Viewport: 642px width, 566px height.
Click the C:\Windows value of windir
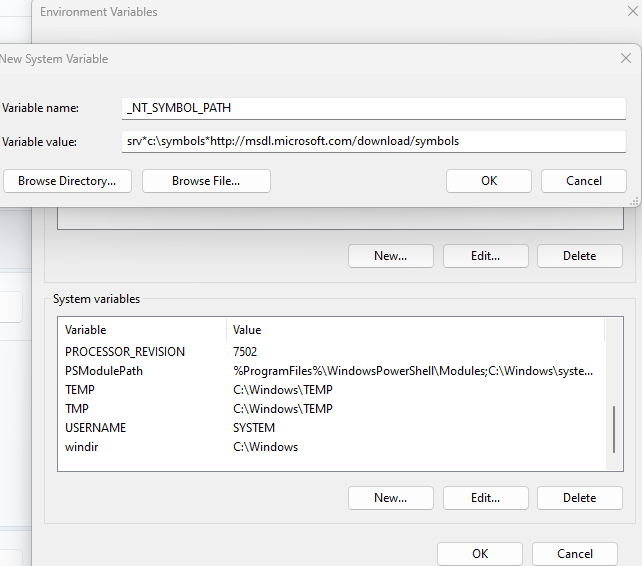(265, 447)
